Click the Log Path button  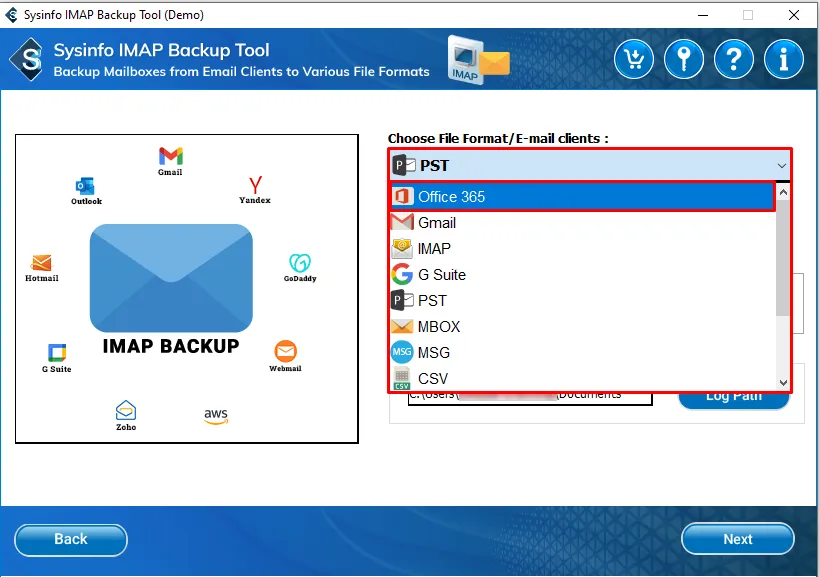pyautogui.click(x=734, y=399)
